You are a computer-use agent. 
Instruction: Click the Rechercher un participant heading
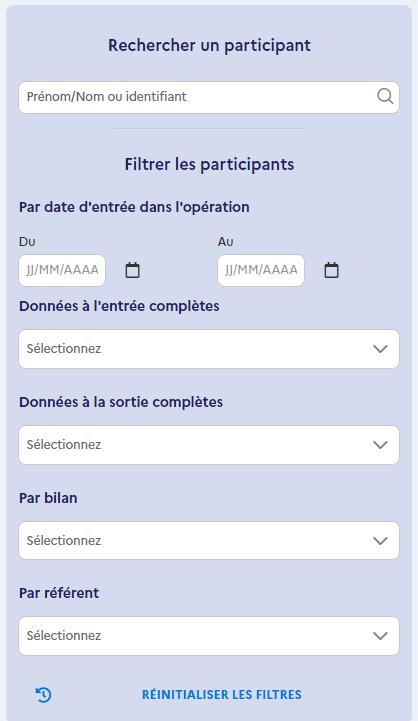[209, 46]
